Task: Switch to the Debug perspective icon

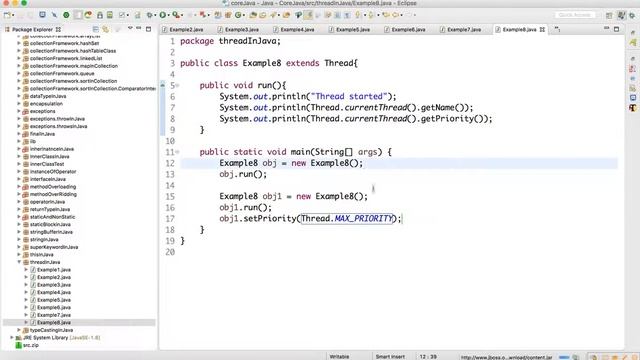Action: (632, 15)
